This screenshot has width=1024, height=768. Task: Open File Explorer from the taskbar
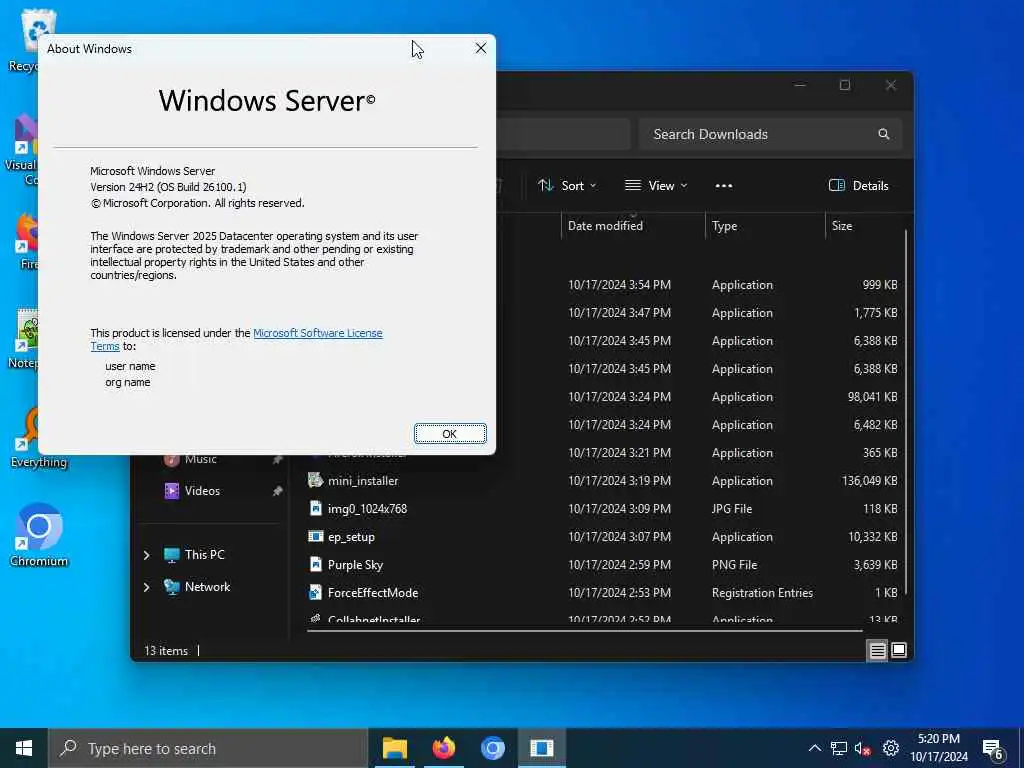(394, 748)
